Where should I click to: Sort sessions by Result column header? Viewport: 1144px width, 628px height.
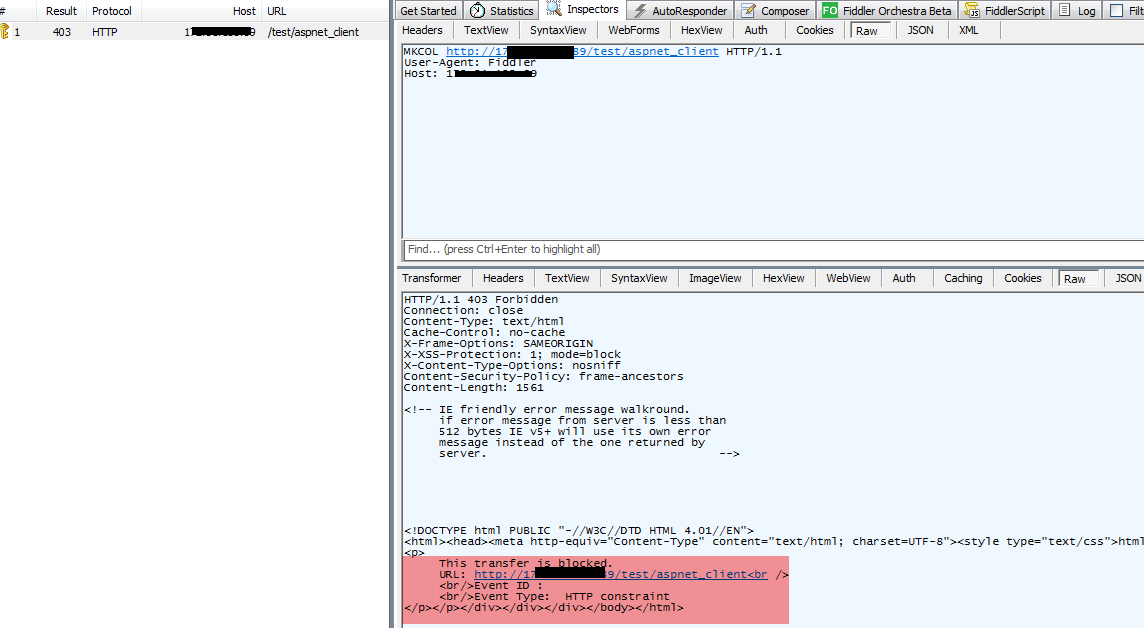click(61, 11)
